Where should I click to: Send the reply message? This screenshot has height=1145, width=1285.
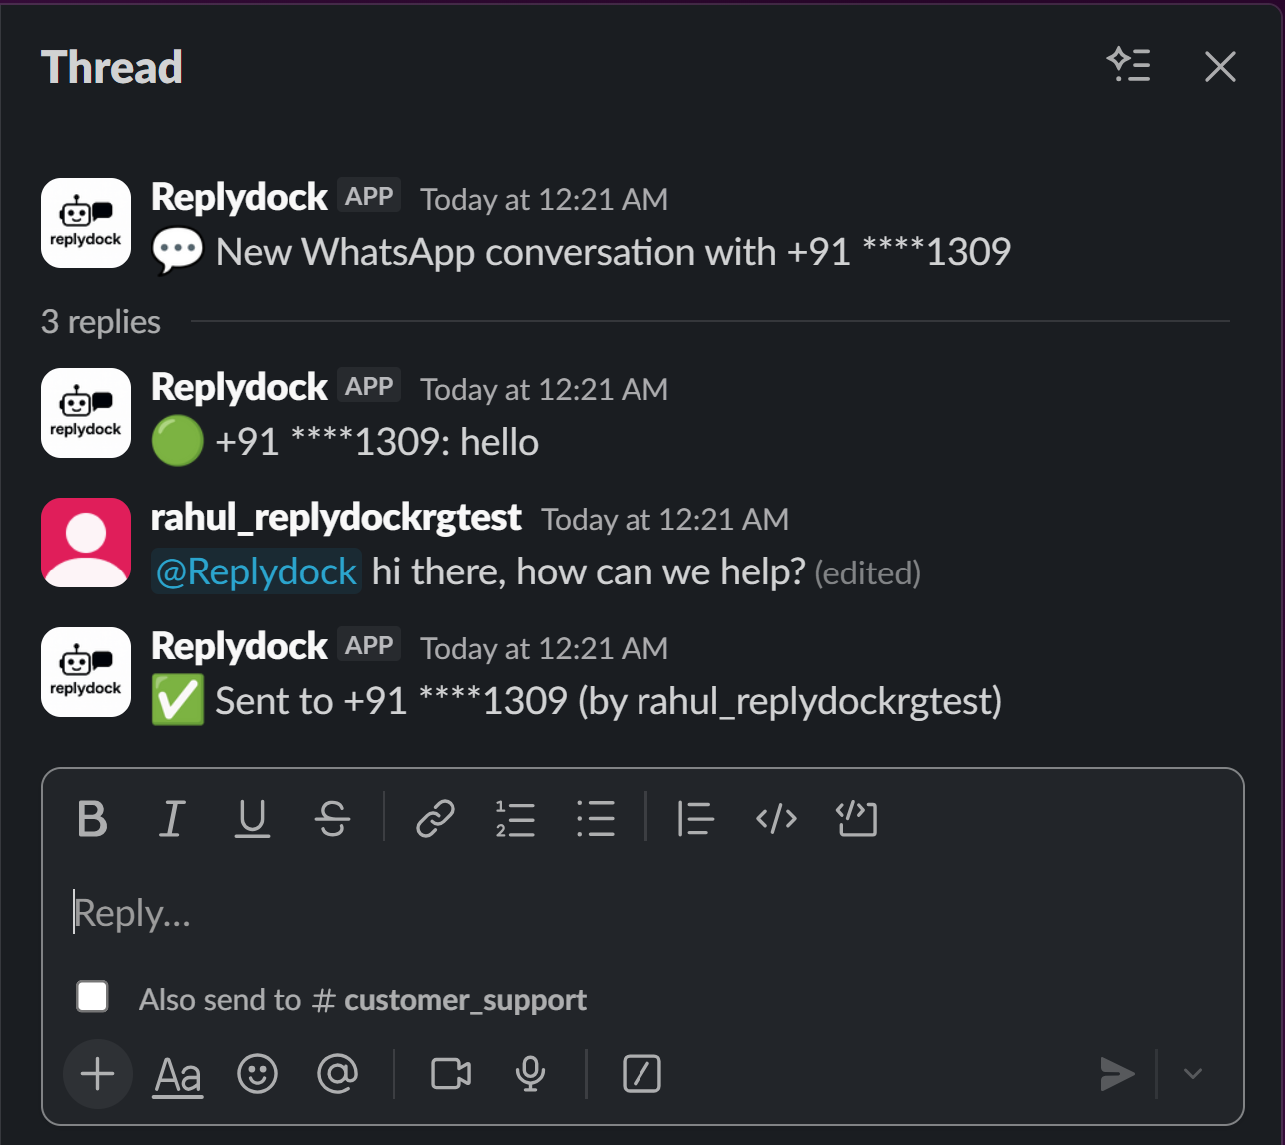click(x=1117, y=1073)
